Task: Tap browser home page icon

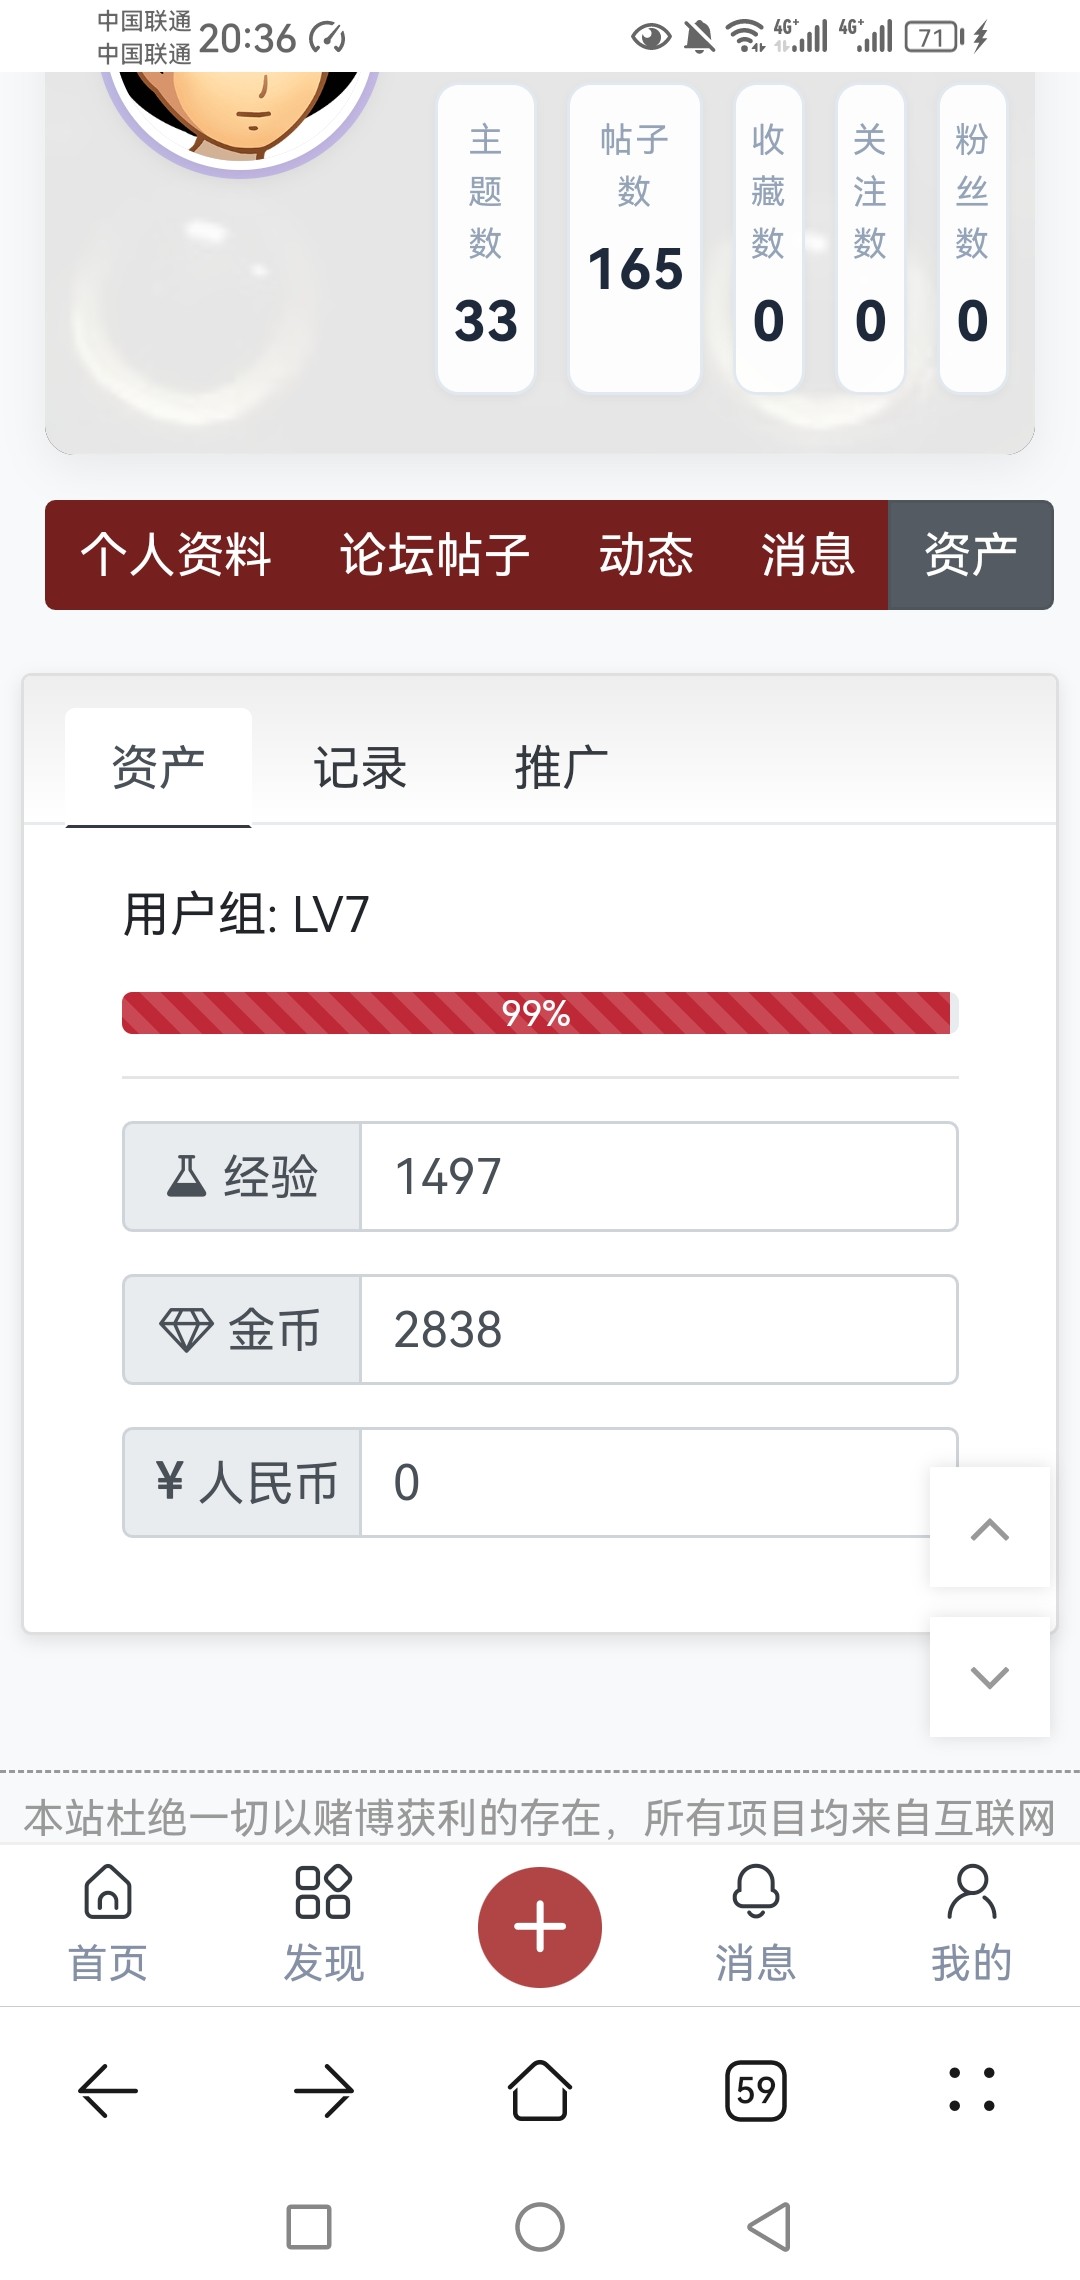Action: click(540, 2090)
